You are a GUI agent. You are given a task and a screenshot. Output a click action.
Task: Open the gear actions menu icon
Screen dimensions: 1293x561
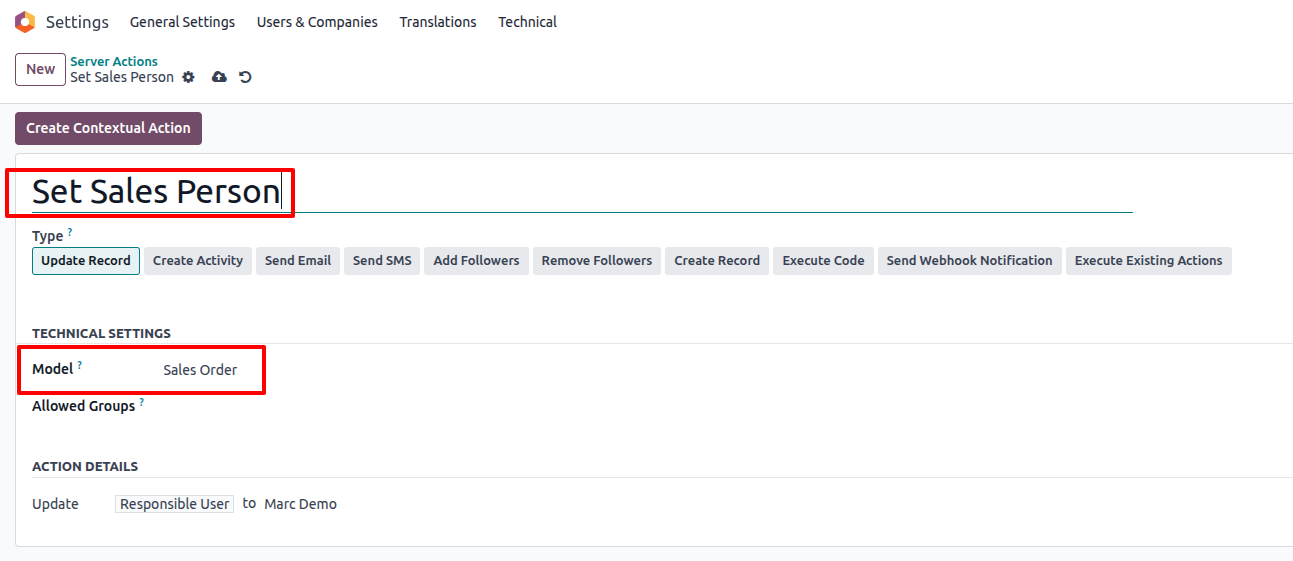coord(188,77)
